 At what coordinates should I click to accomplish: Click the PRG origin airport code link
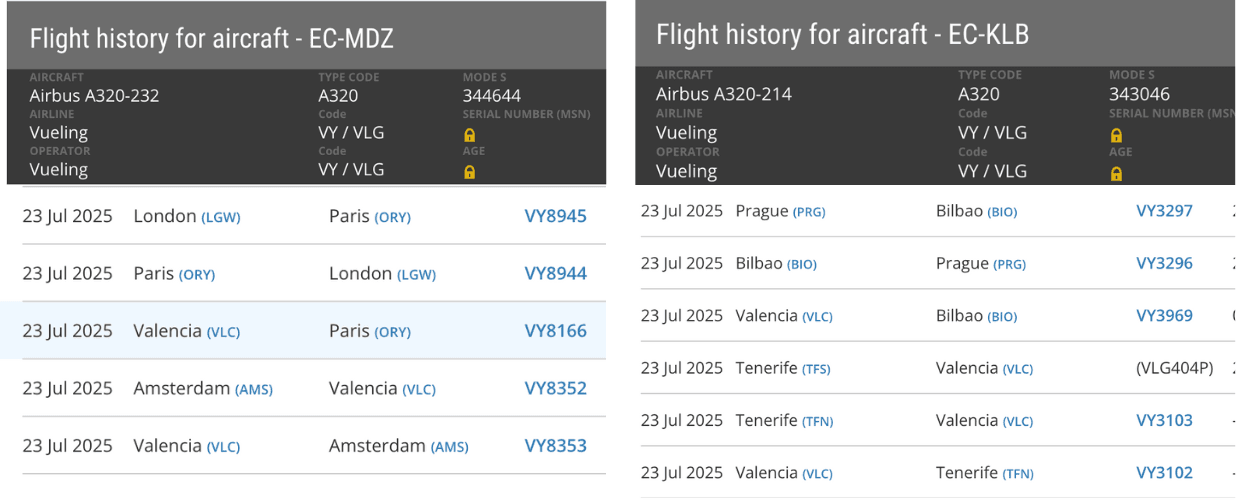[809, 212]
